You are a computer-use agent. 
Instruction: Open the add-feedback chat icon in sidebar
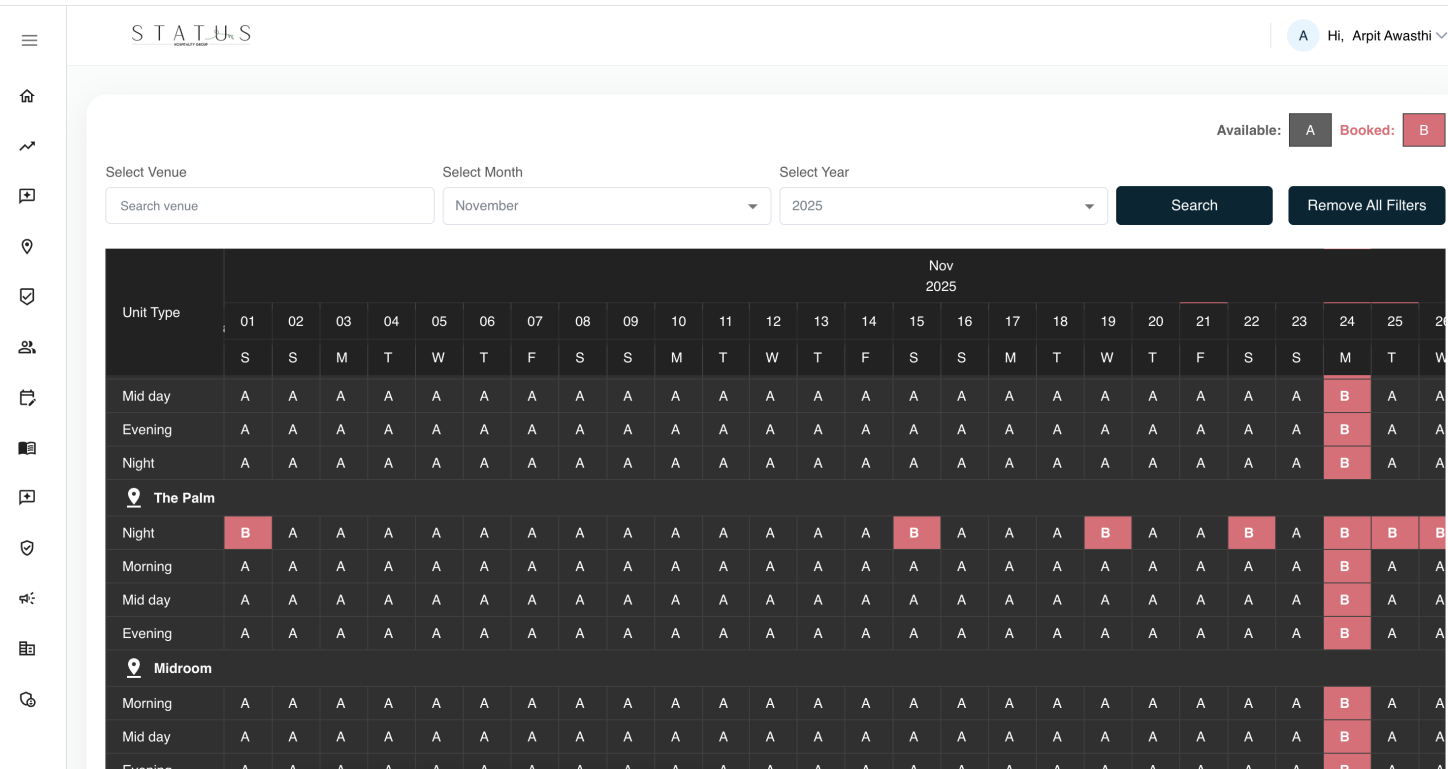coord(29,195)
